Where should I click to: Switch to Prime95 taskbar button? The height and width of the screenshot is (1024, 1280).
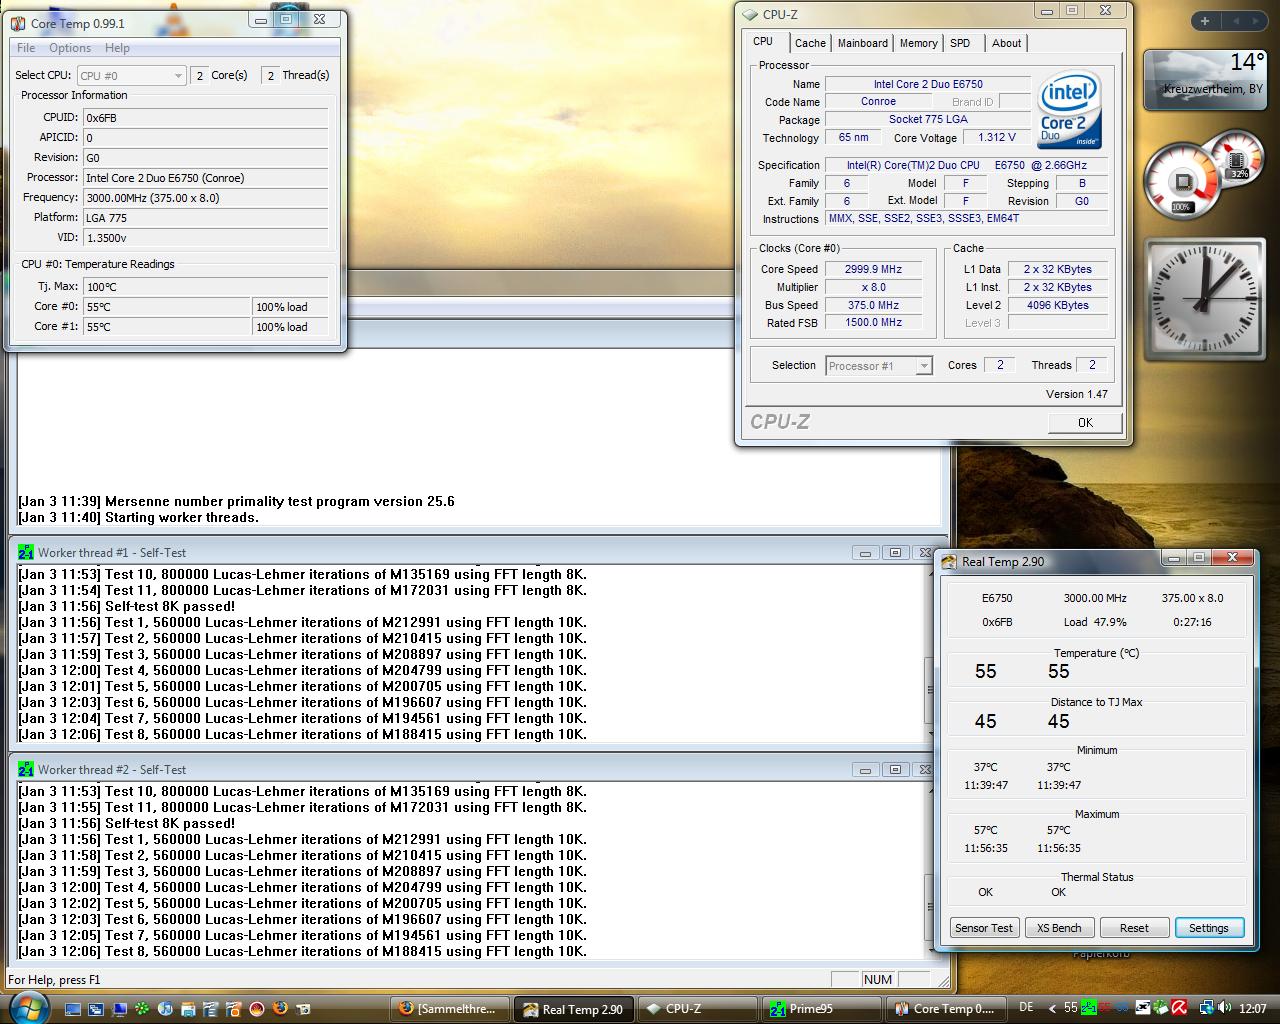coord(821,1009)
